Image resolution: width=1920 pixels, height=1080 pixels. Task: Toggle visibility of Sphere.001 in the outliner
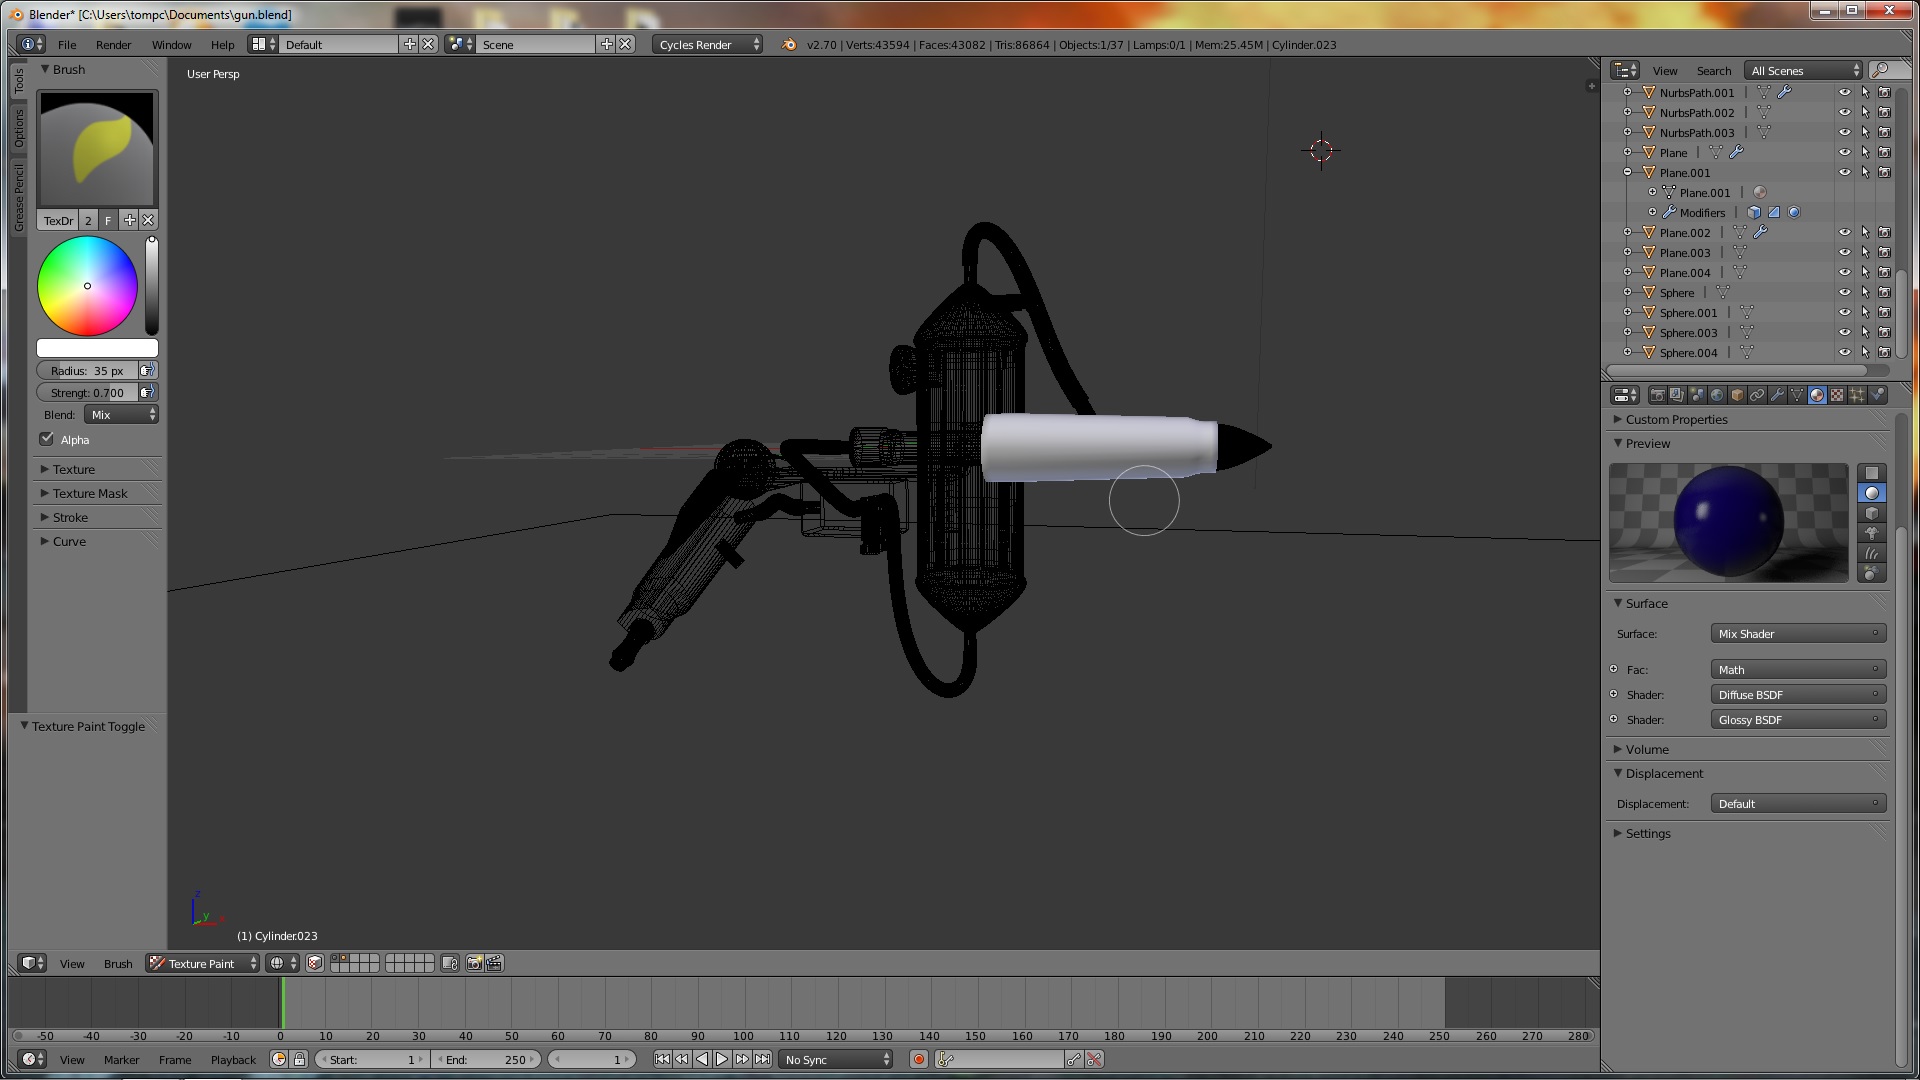click(x=1845, y=313)
